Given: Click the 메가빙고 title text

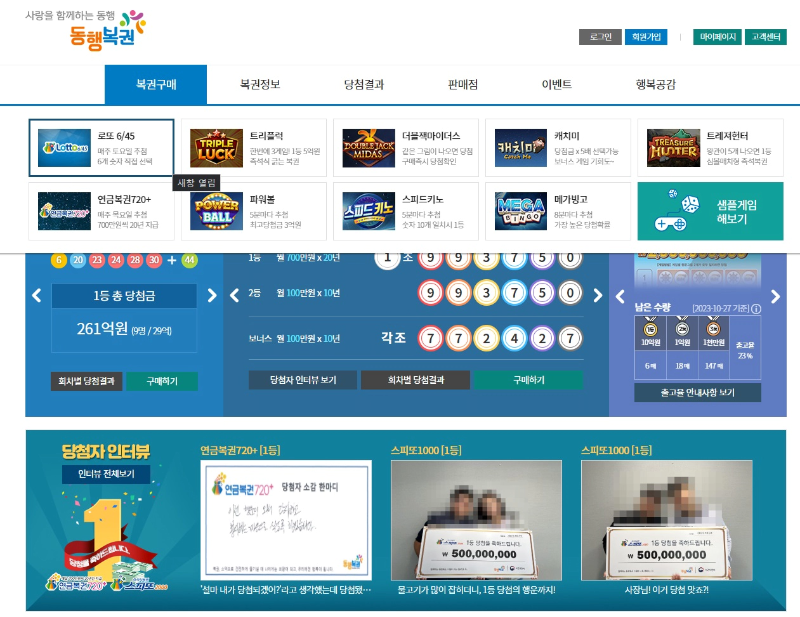Looking at the screenshot, I should click(571, 199).
